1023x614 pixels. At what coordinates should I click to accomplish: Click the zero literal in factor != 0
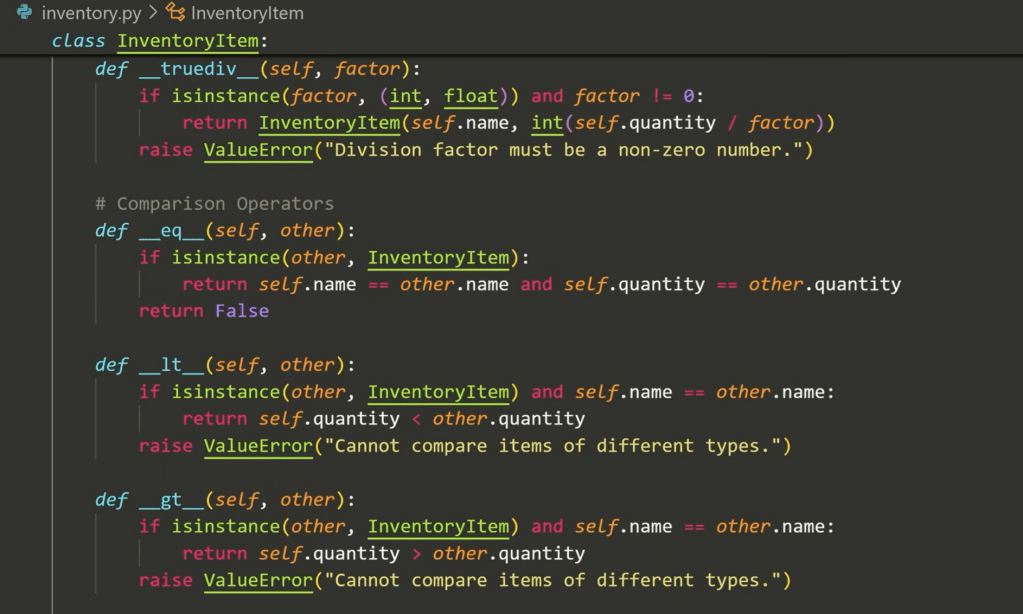(x=688, y=96)
